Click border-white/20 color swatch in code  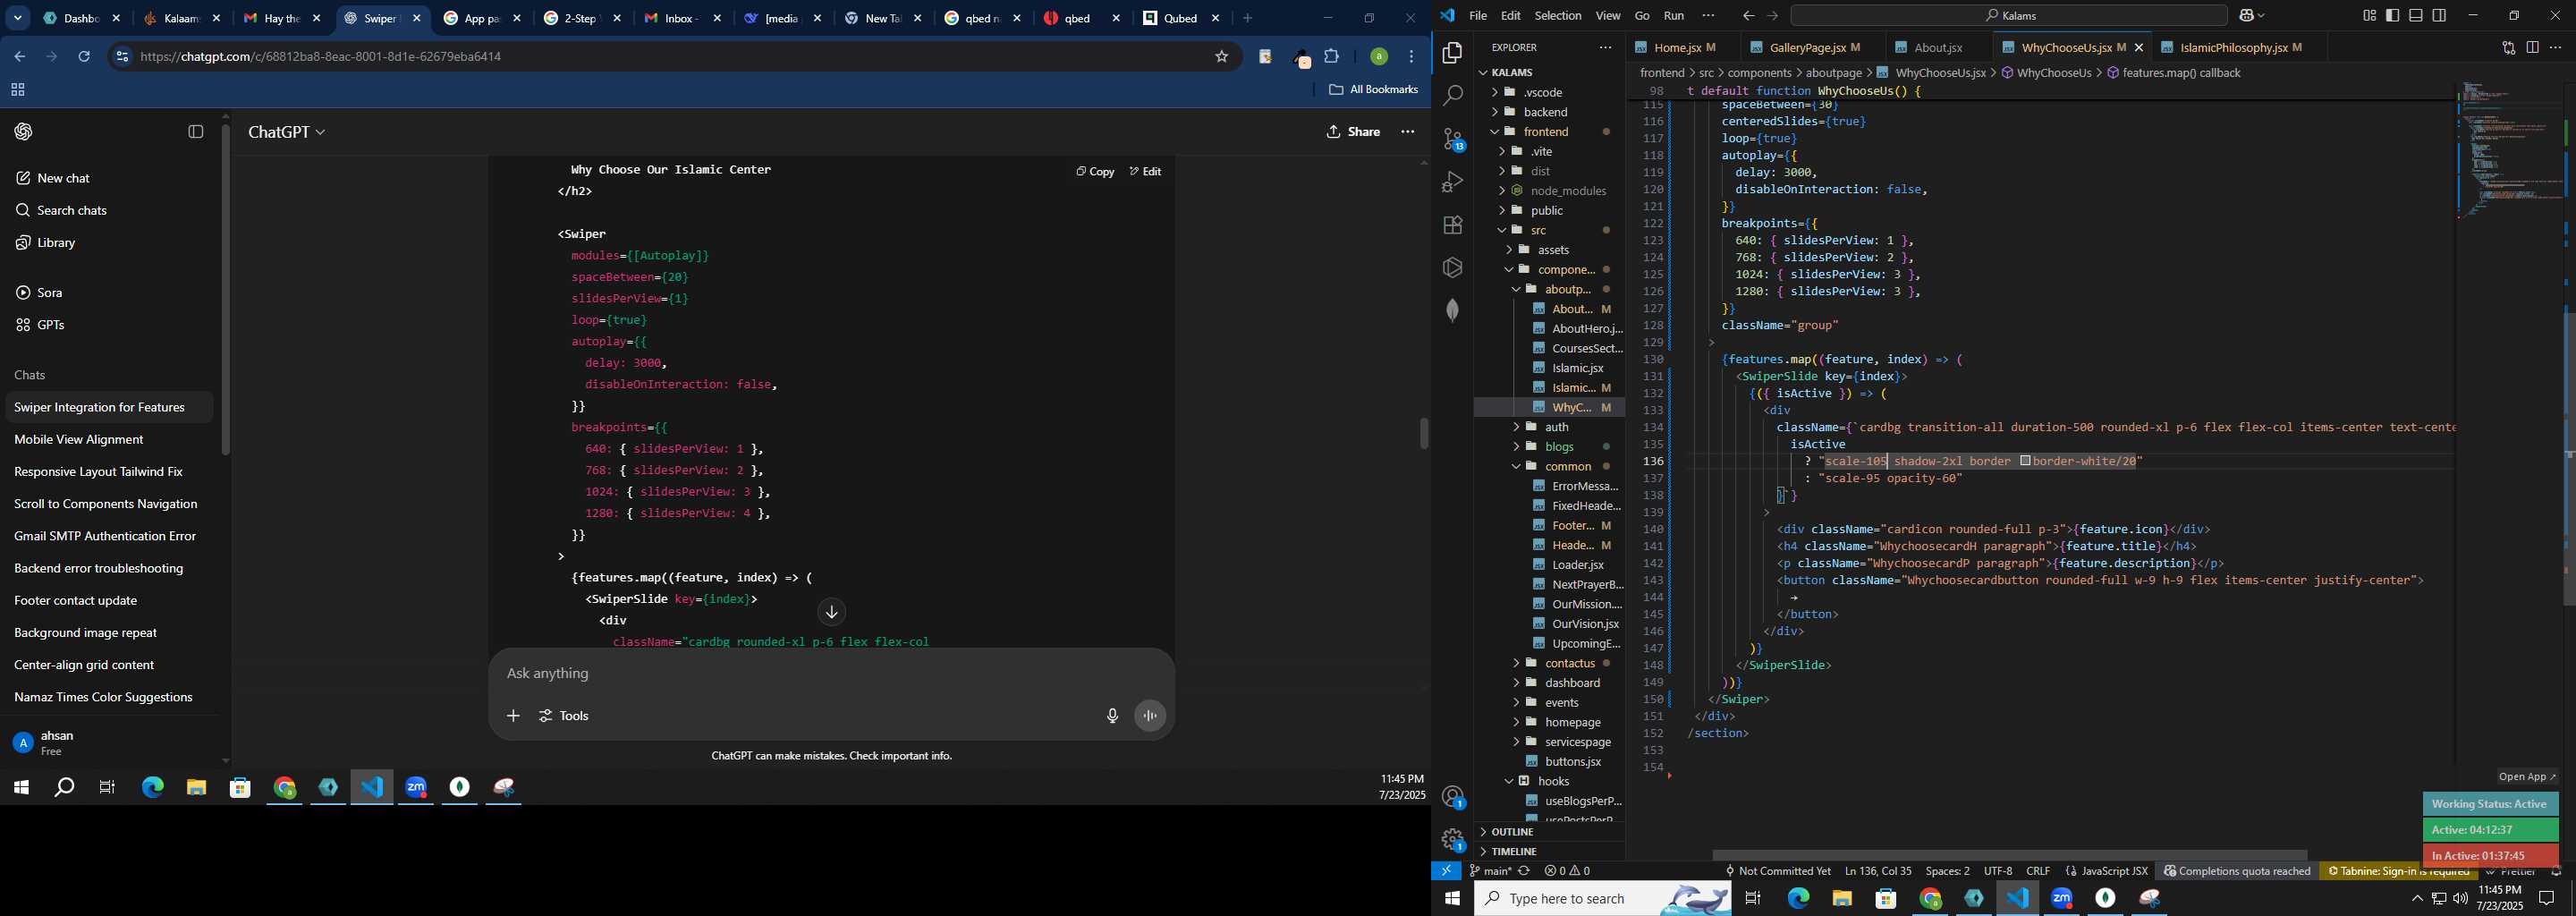(2025, 461)
